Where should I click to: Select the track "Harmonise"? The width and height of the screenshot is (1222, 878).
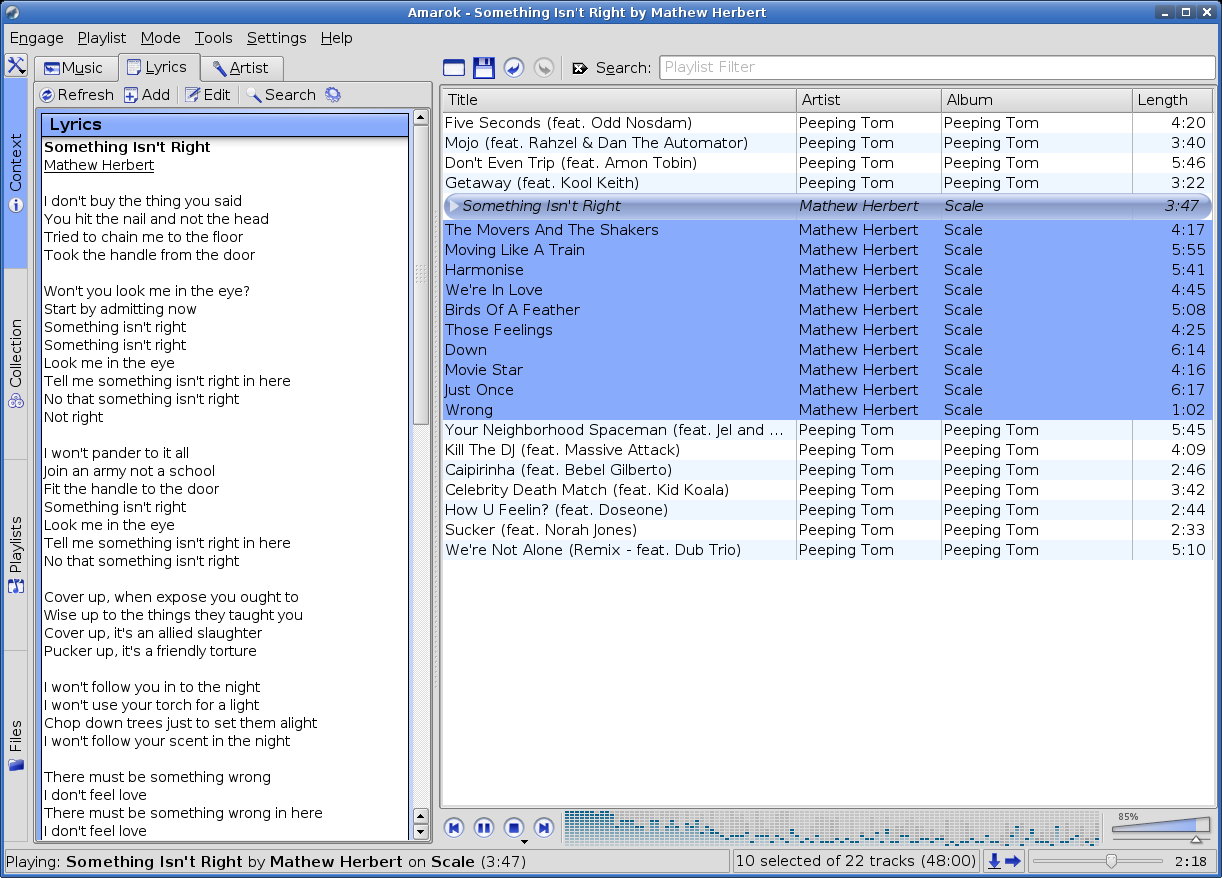827,270
